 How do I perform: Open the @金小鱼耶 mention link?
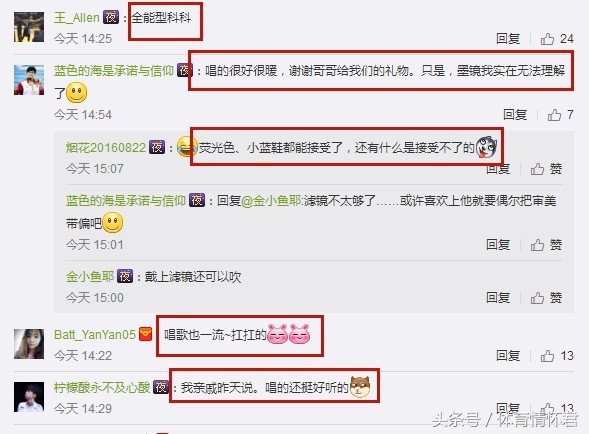271,201
